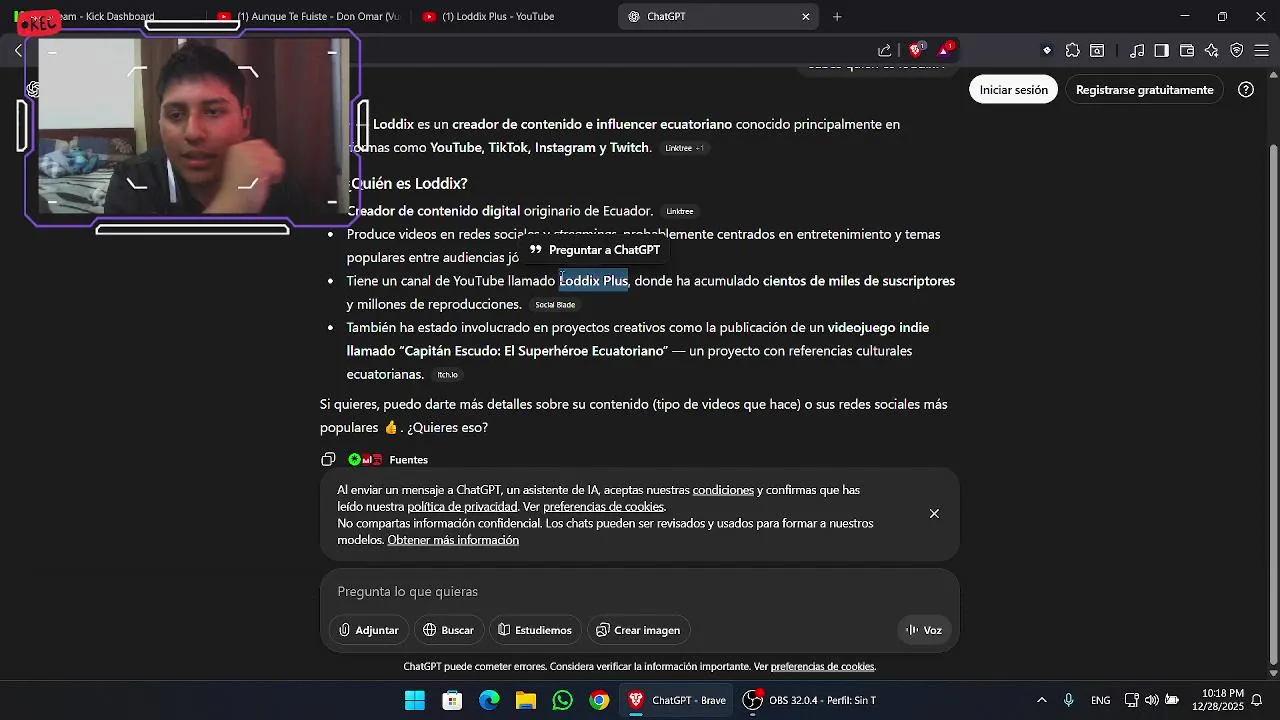Open WhatsApp from taskbar

562,700
